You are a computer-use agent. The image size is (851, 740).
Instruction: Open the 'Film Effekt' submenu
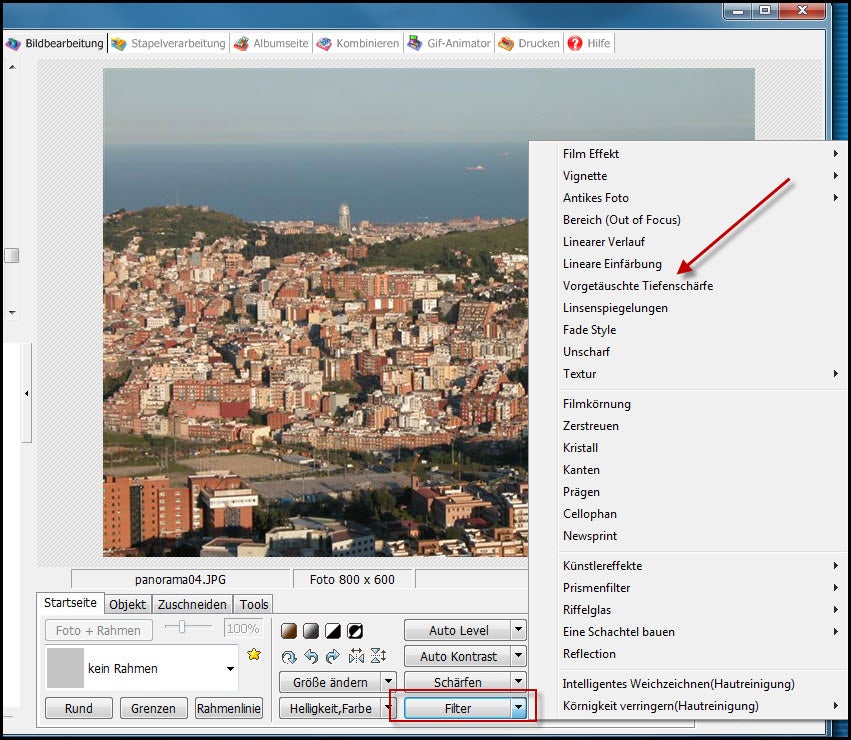click(591, 154)
